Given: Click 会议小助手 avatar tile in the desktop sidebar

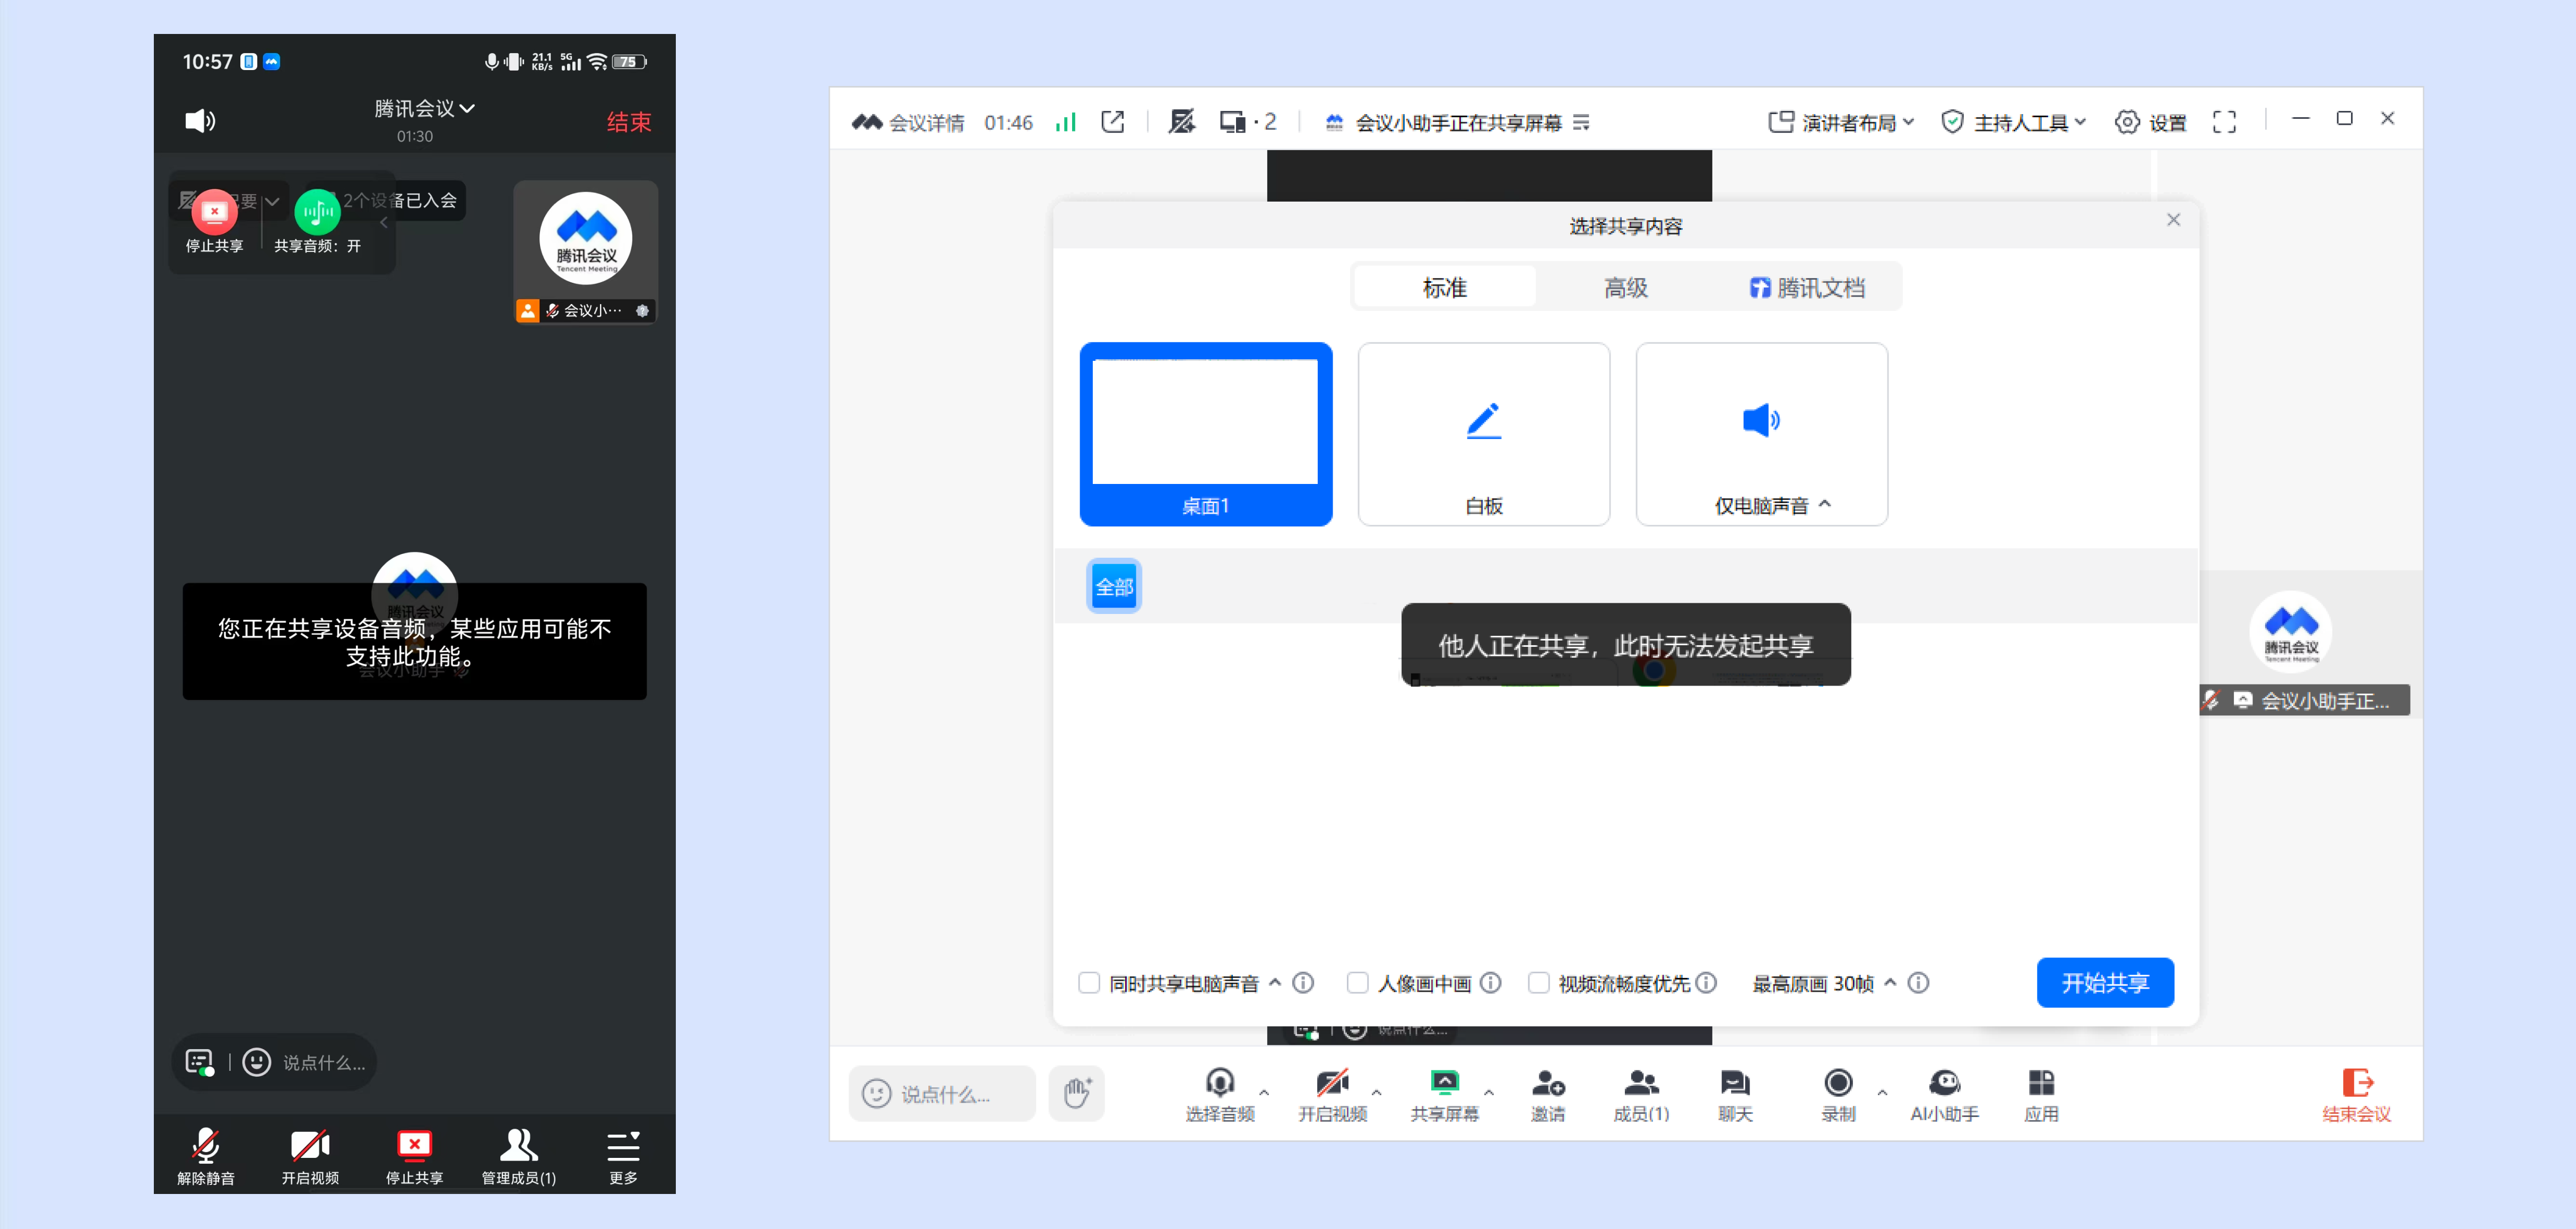Looking at the screenshot, I should (2290, 632).
